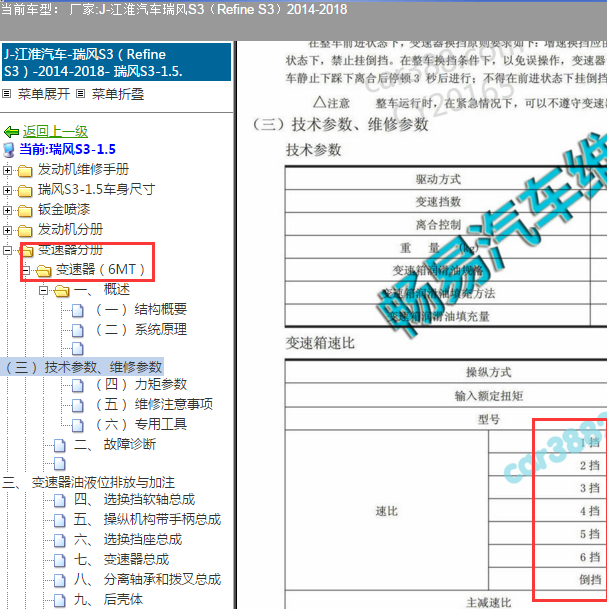Open the 七、变速器总成 section
The height and width of the screenshot is (609, 607).
[x=122, y=560]
